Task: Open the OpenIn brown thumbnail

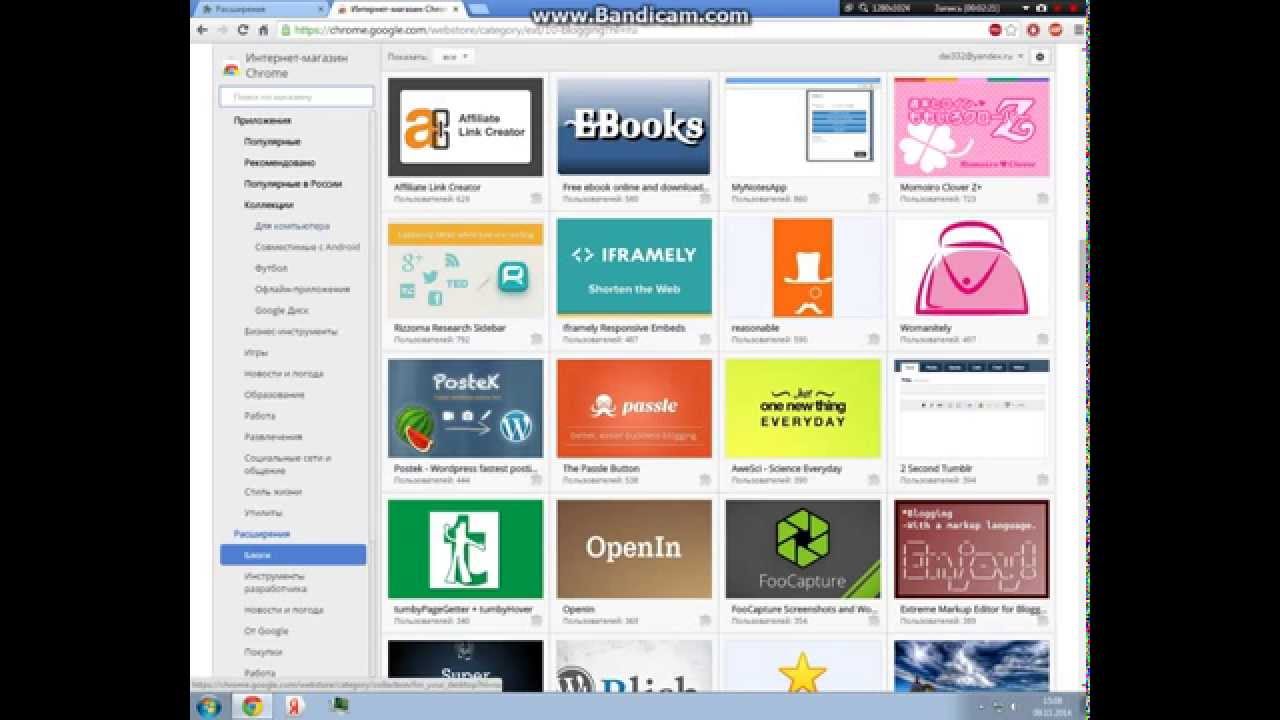Action: pos(634,549)
